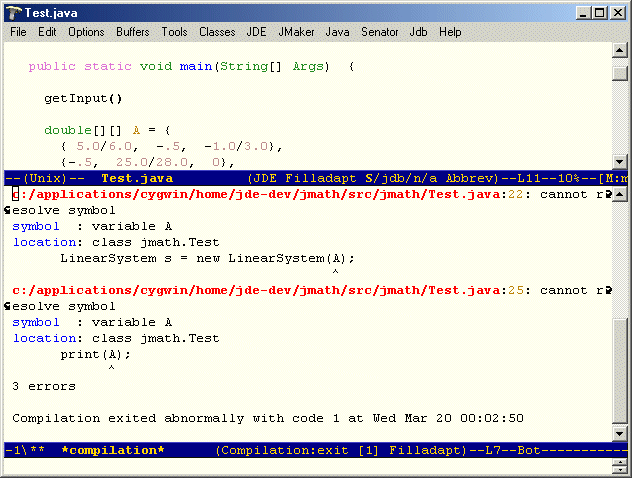Open the Buffers menu

pyautogui.click(x=133, y=32)
